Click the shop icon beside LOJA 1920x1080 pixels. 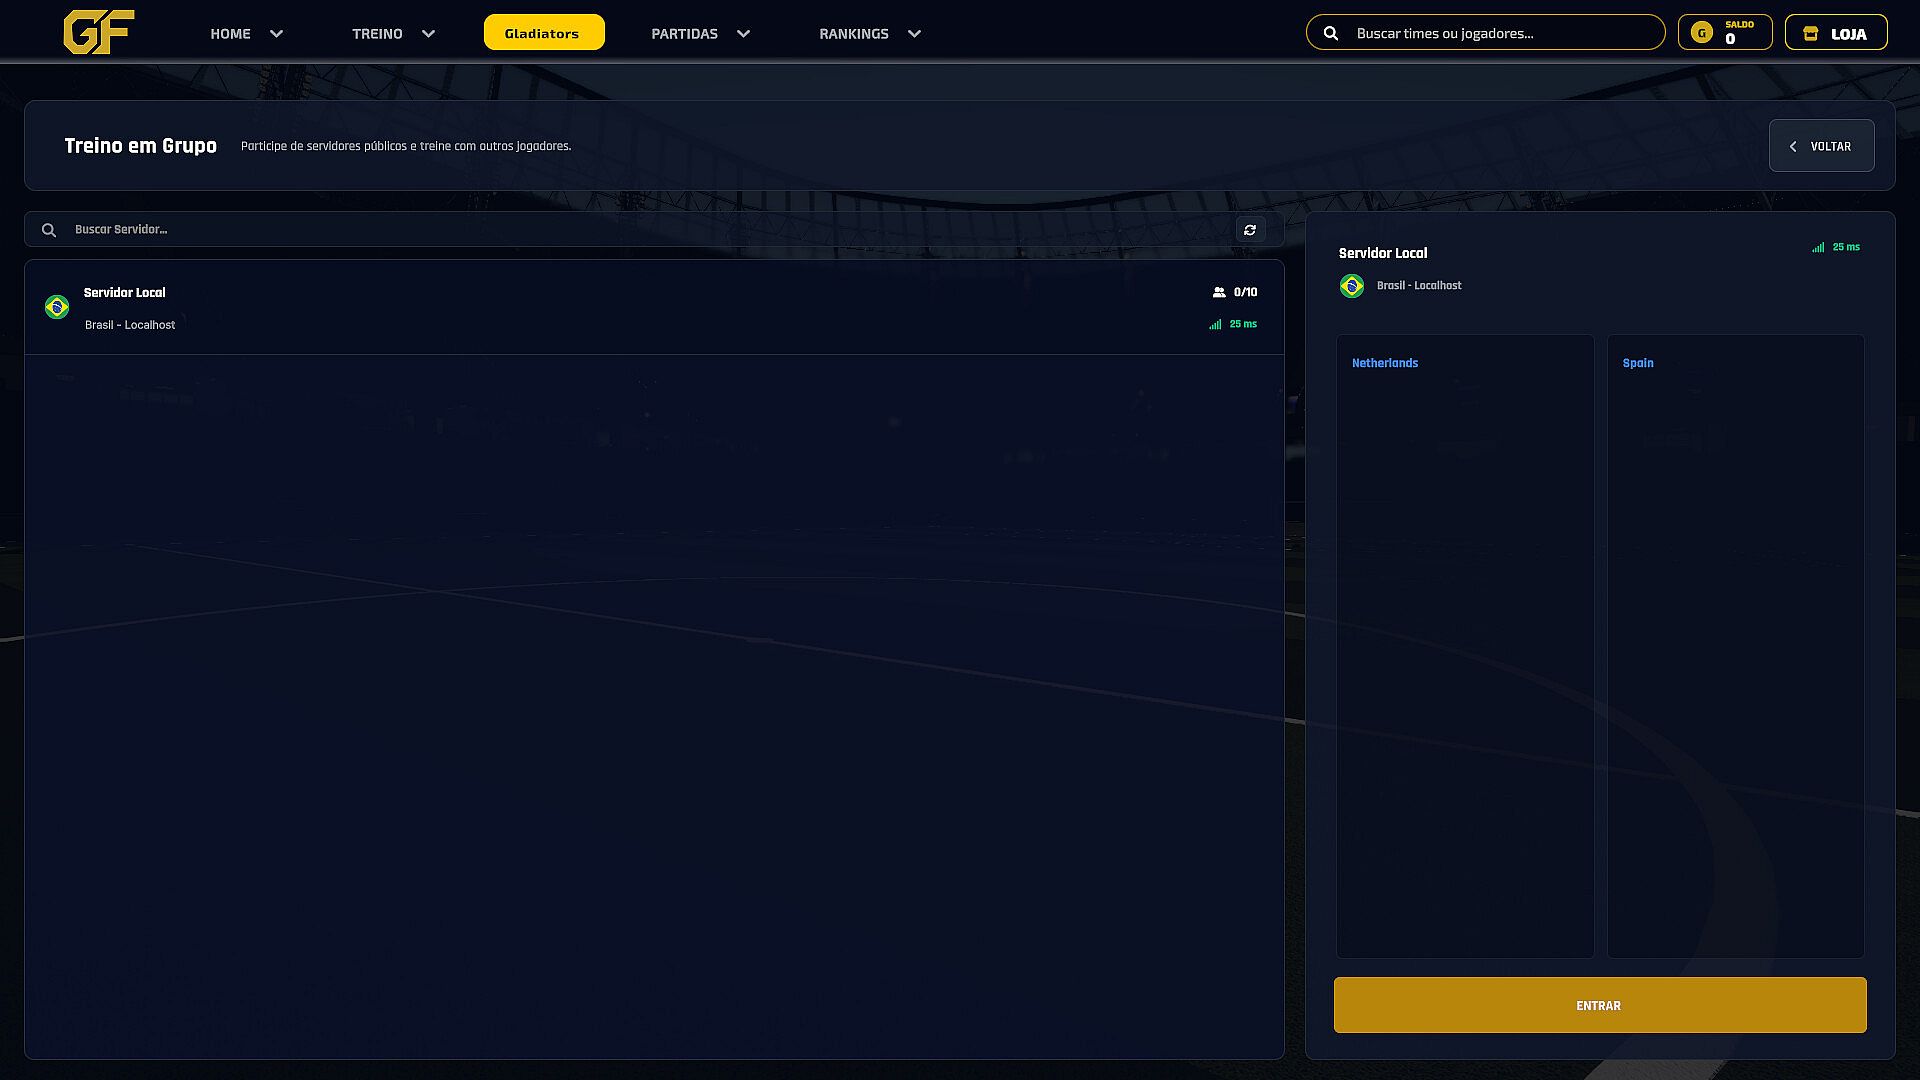point(1810,33)
